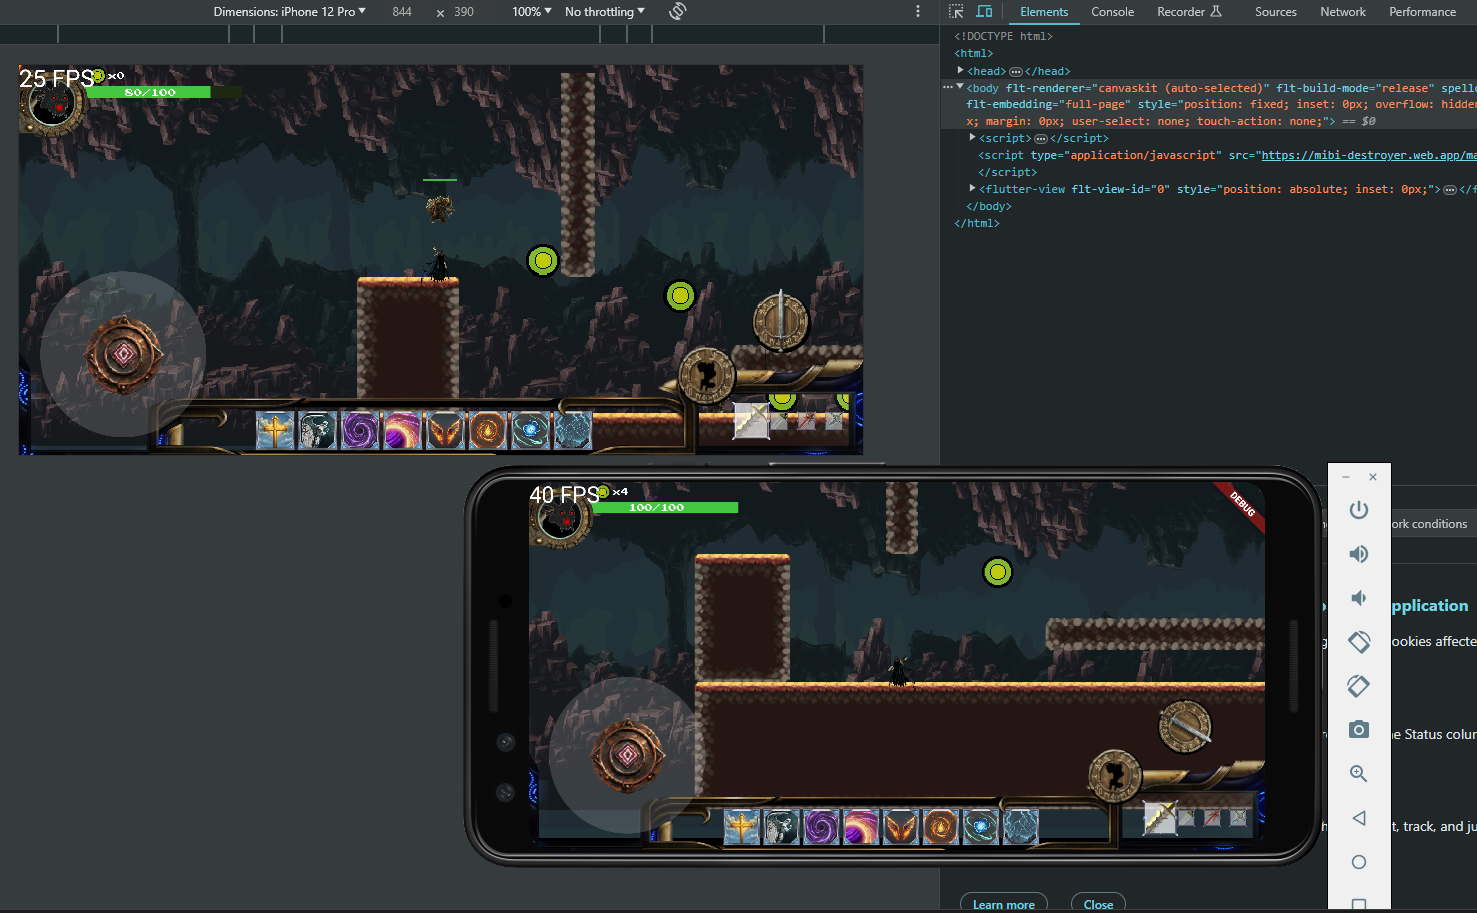Click the "<!DOCTYPE html>" line
This screenshot has height=913, width=1477.
tap(1003, 36)
